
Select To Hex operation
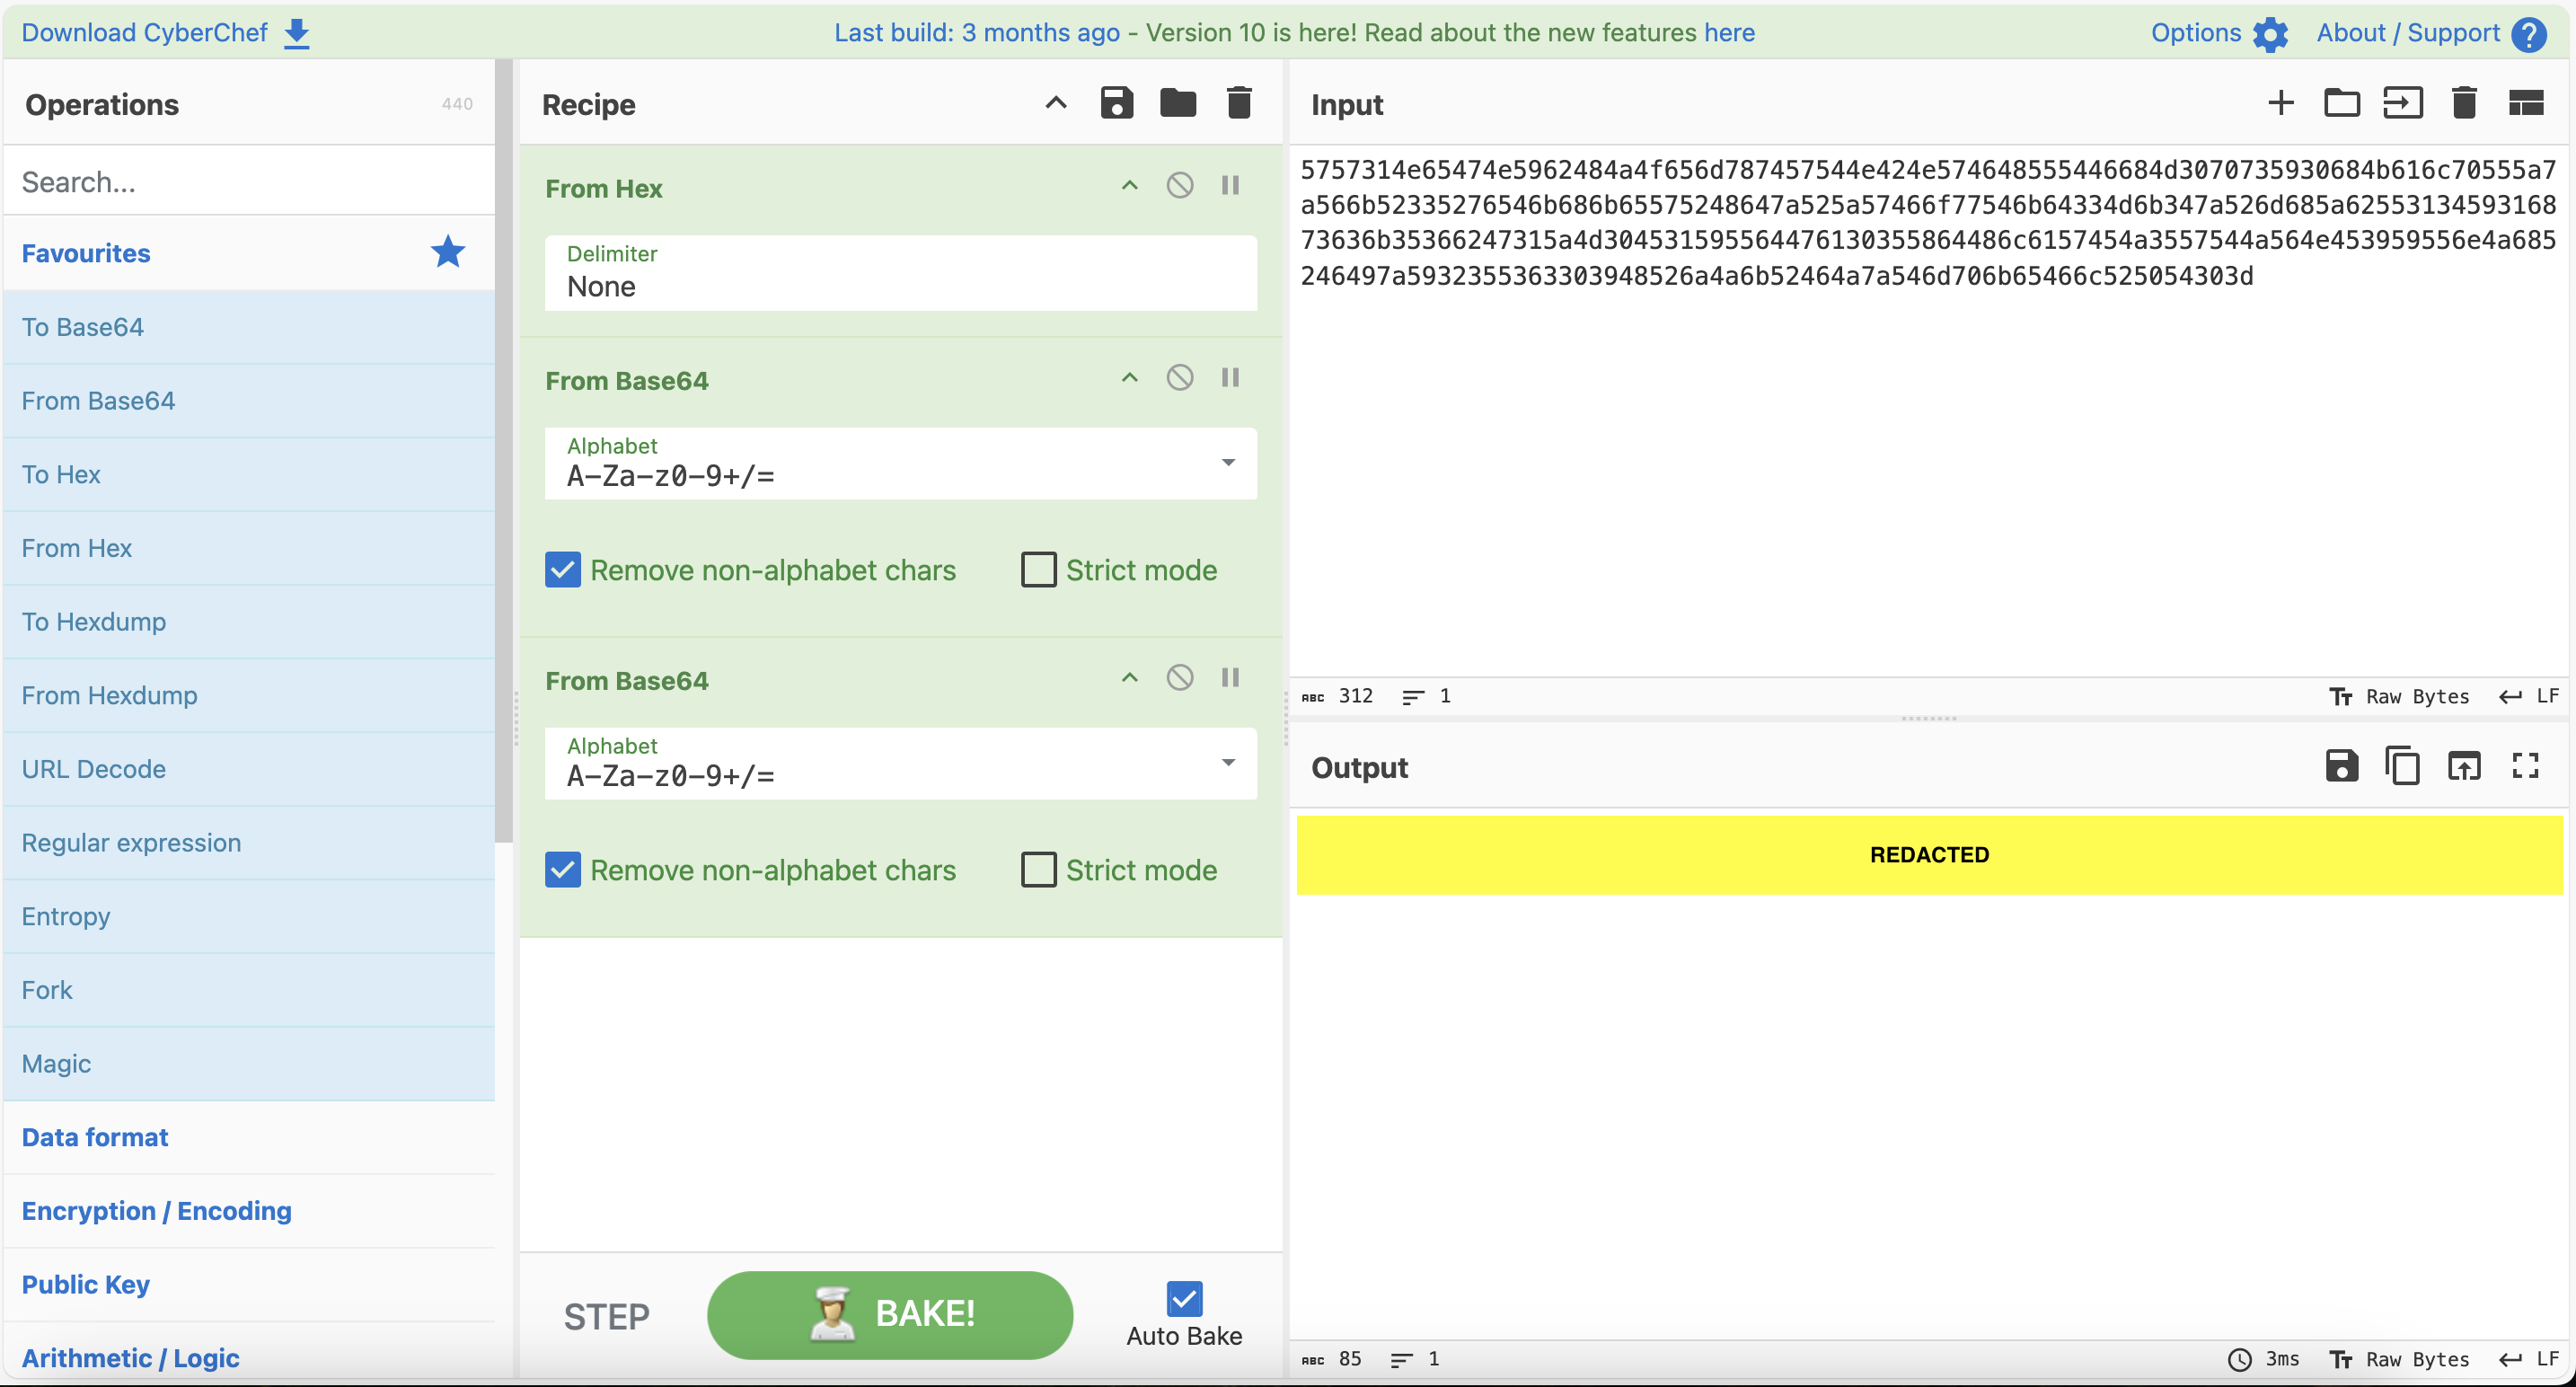coord(249,475)
